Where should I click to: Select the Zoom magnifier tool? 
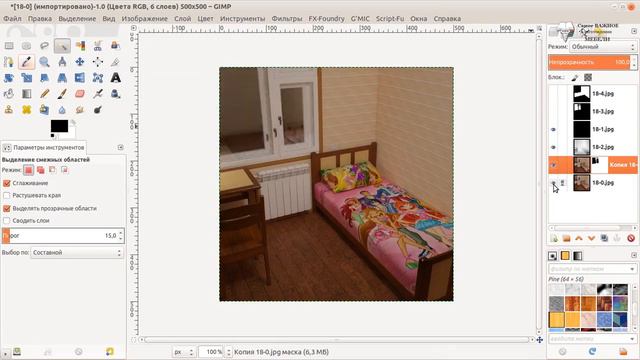pos(44,62)
